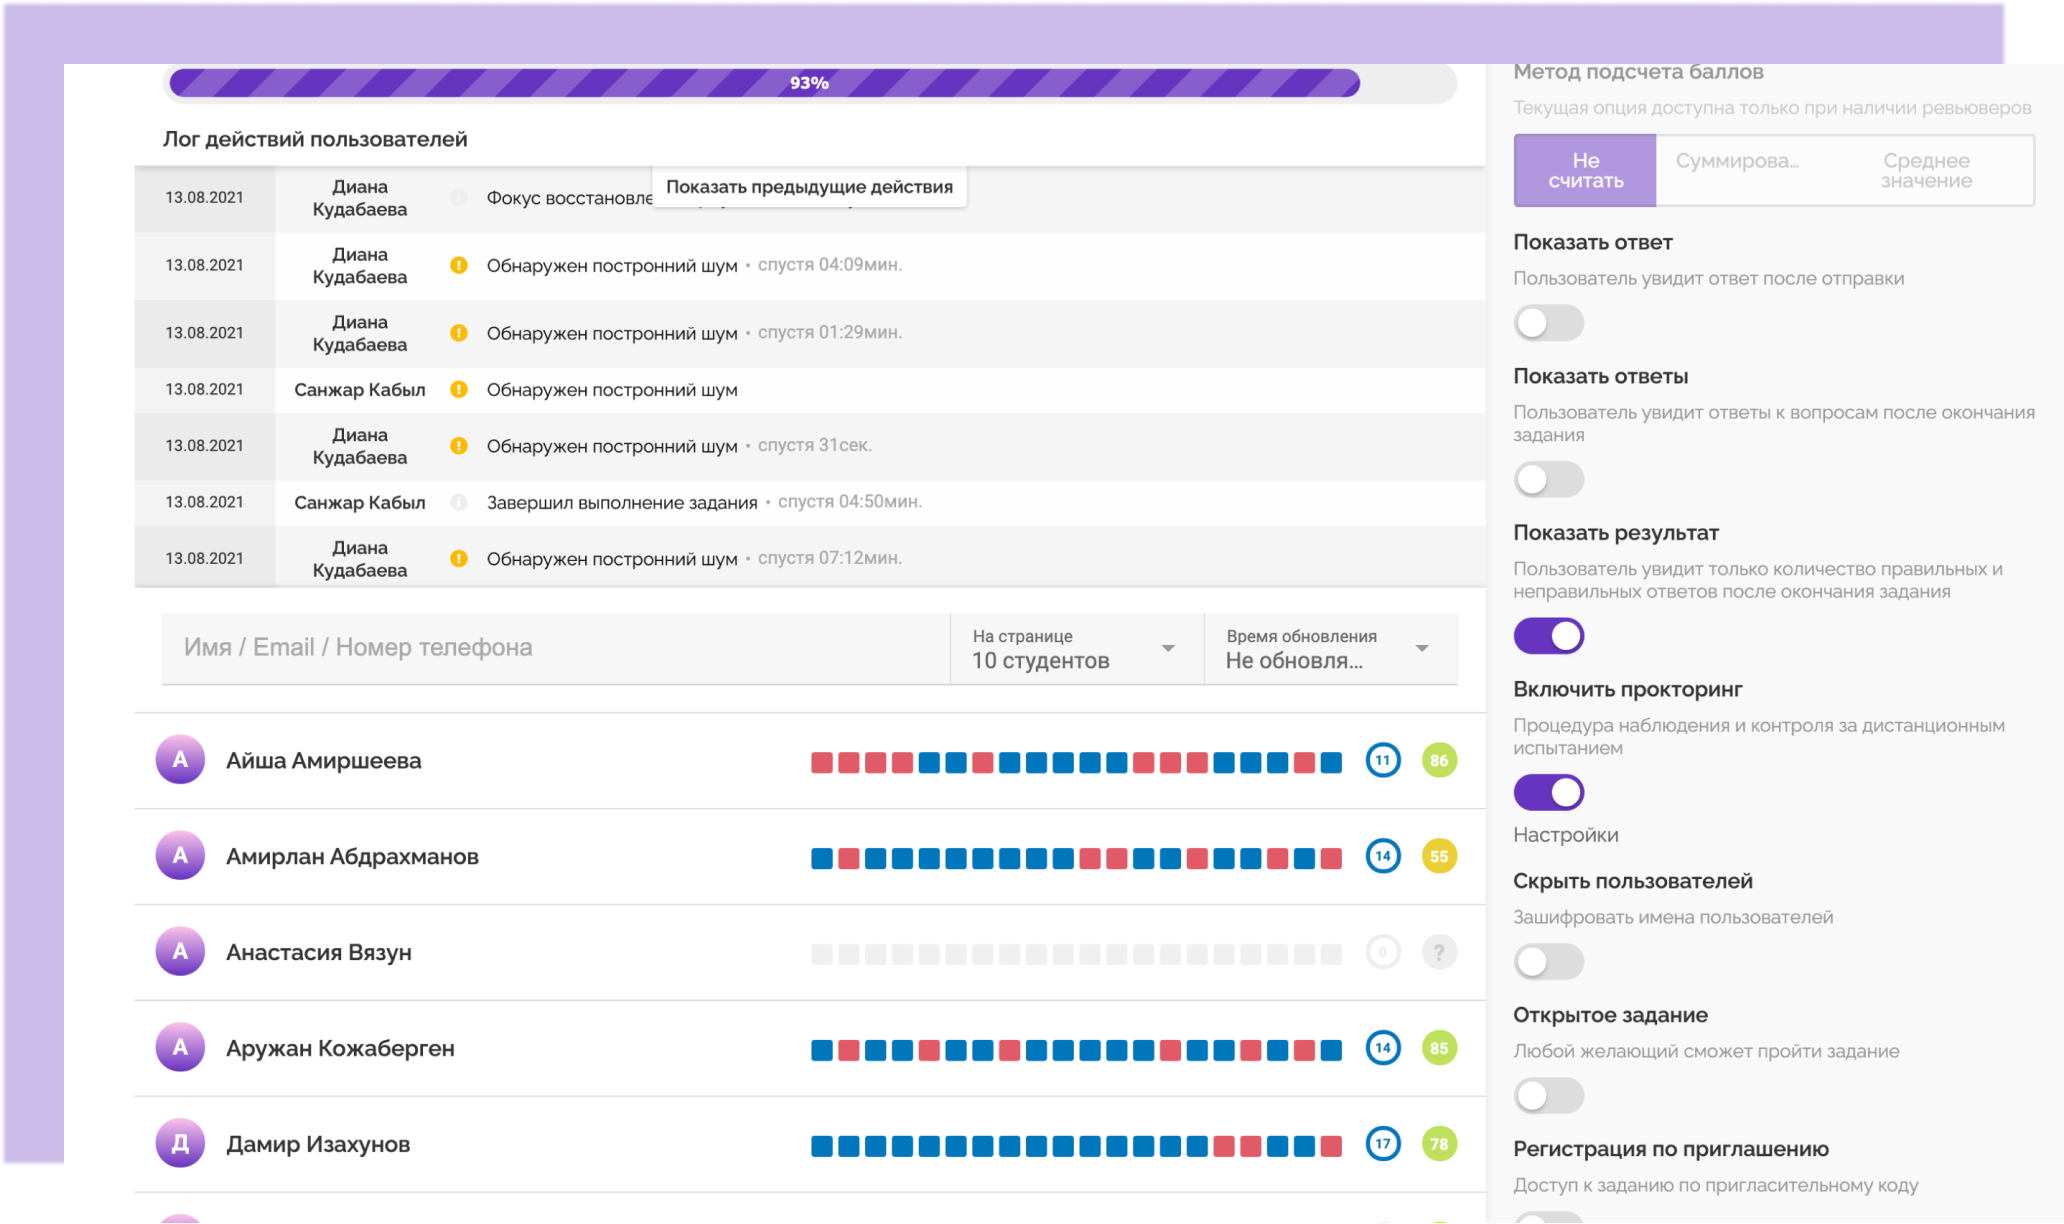Screen dimensions: 2064x1224
Task: Open Айша Амиршеева student name
Action: coord(323,761)
